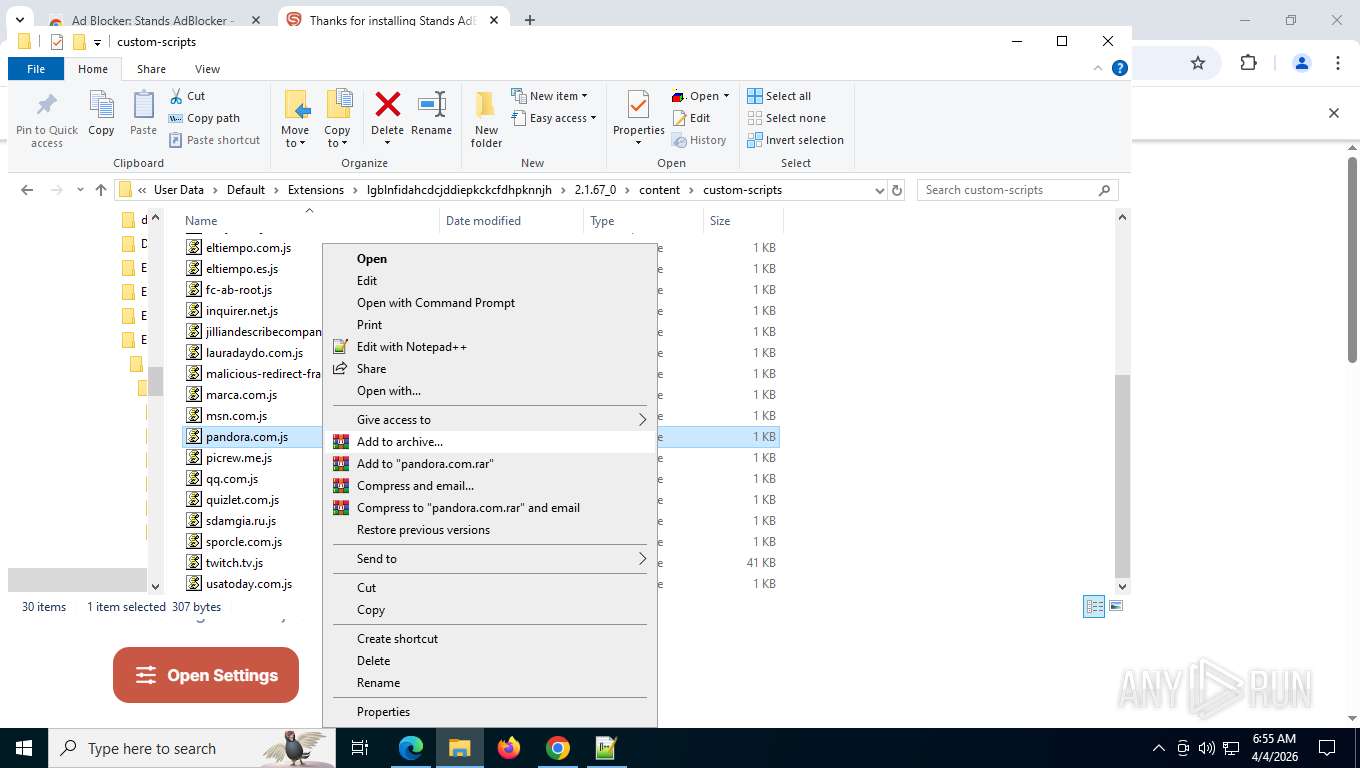Viewport: 1360px width, 768px height.
Task: Create a New folder from the ribbon
Action: click(486, 119)
